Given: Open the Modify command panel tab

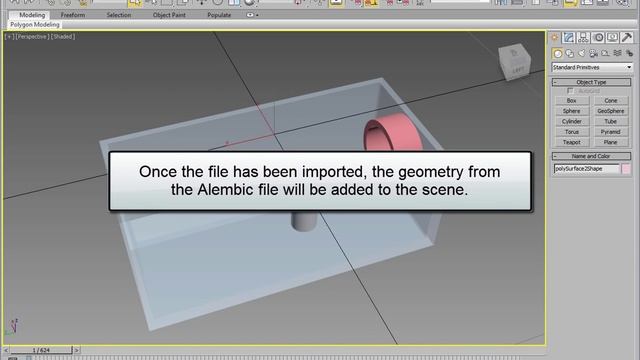Looking at the screenshot, I should coord(569,38).
